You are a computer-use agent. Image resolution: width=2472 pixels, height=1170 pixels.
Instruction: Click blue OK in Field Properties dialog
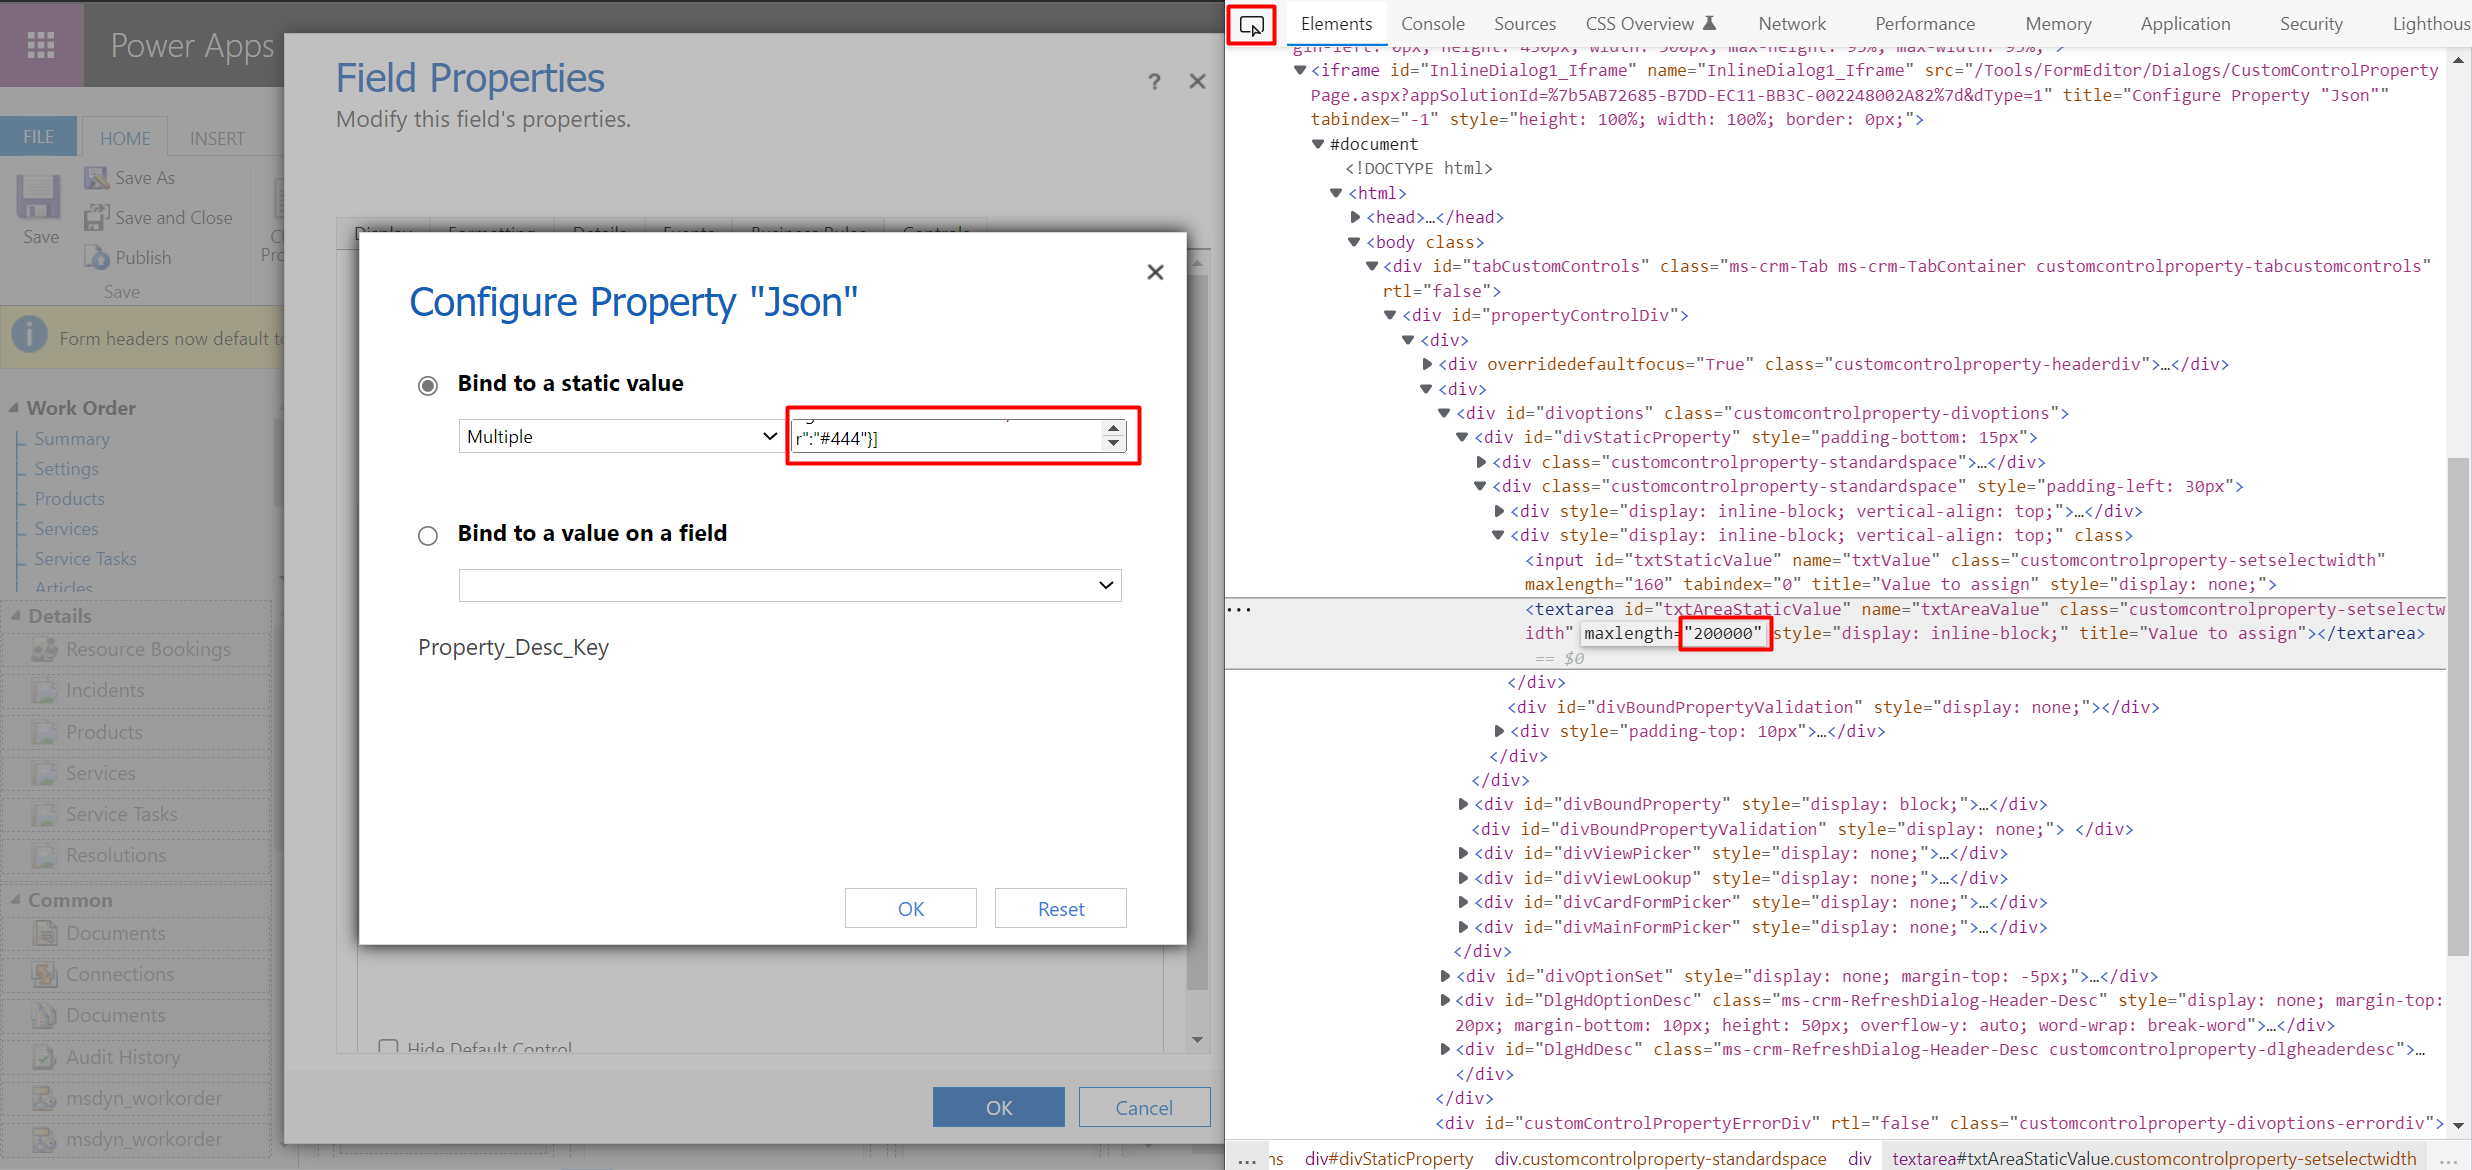point(999,1107)
